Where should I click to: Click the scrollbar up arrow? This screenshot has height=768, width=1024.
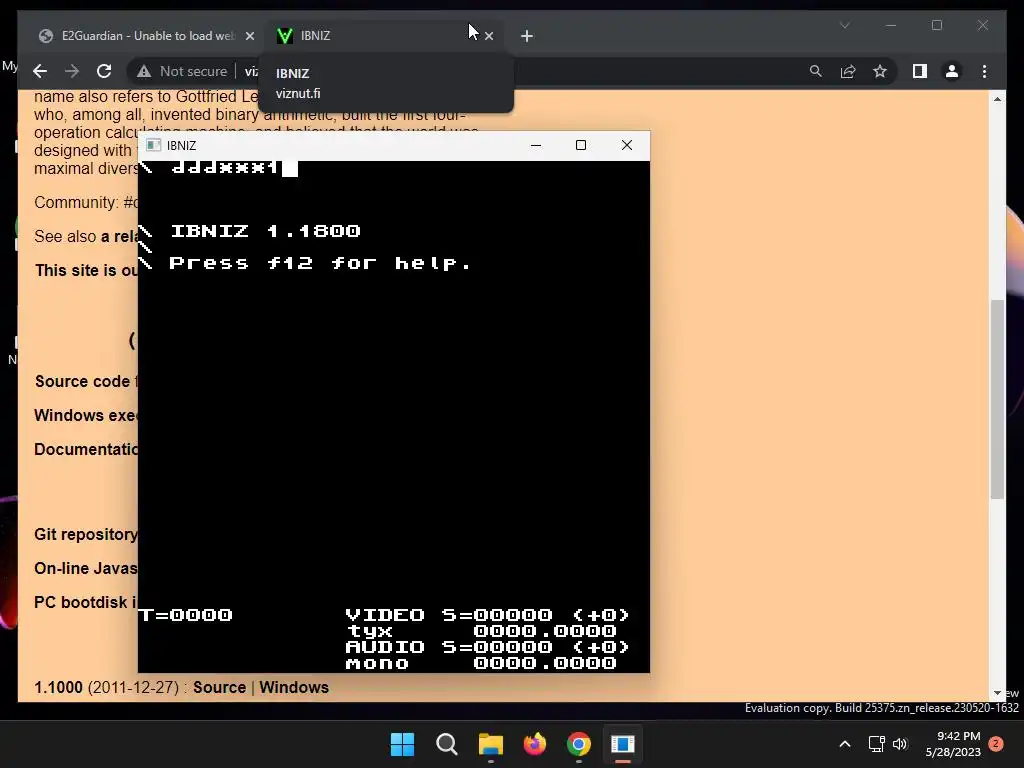click(x=997, y=99)
